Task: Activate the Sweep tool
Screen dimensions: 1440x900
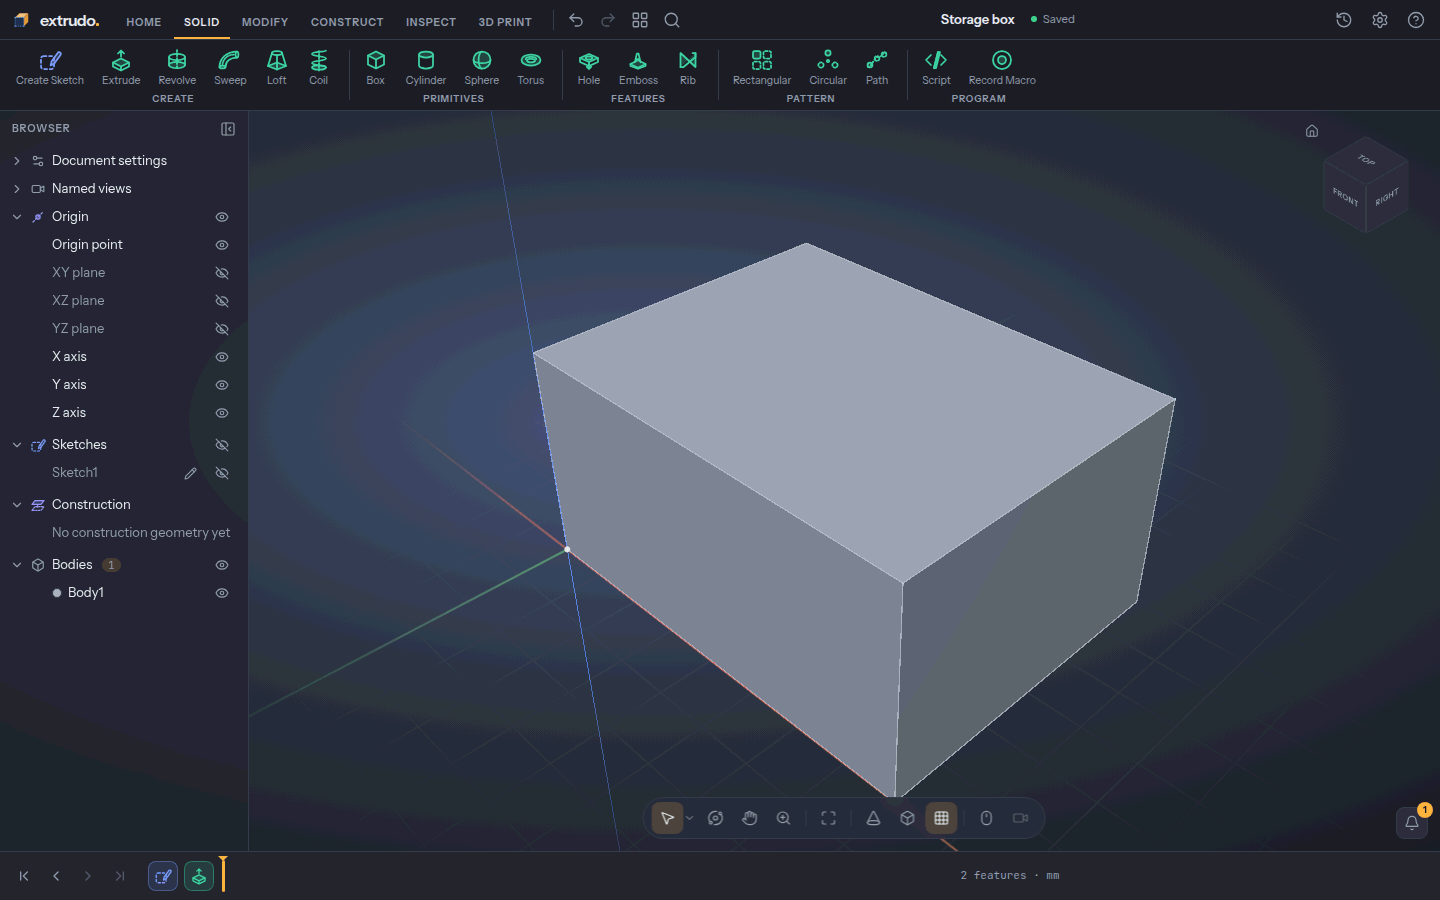Action: [x=230, y=68]
